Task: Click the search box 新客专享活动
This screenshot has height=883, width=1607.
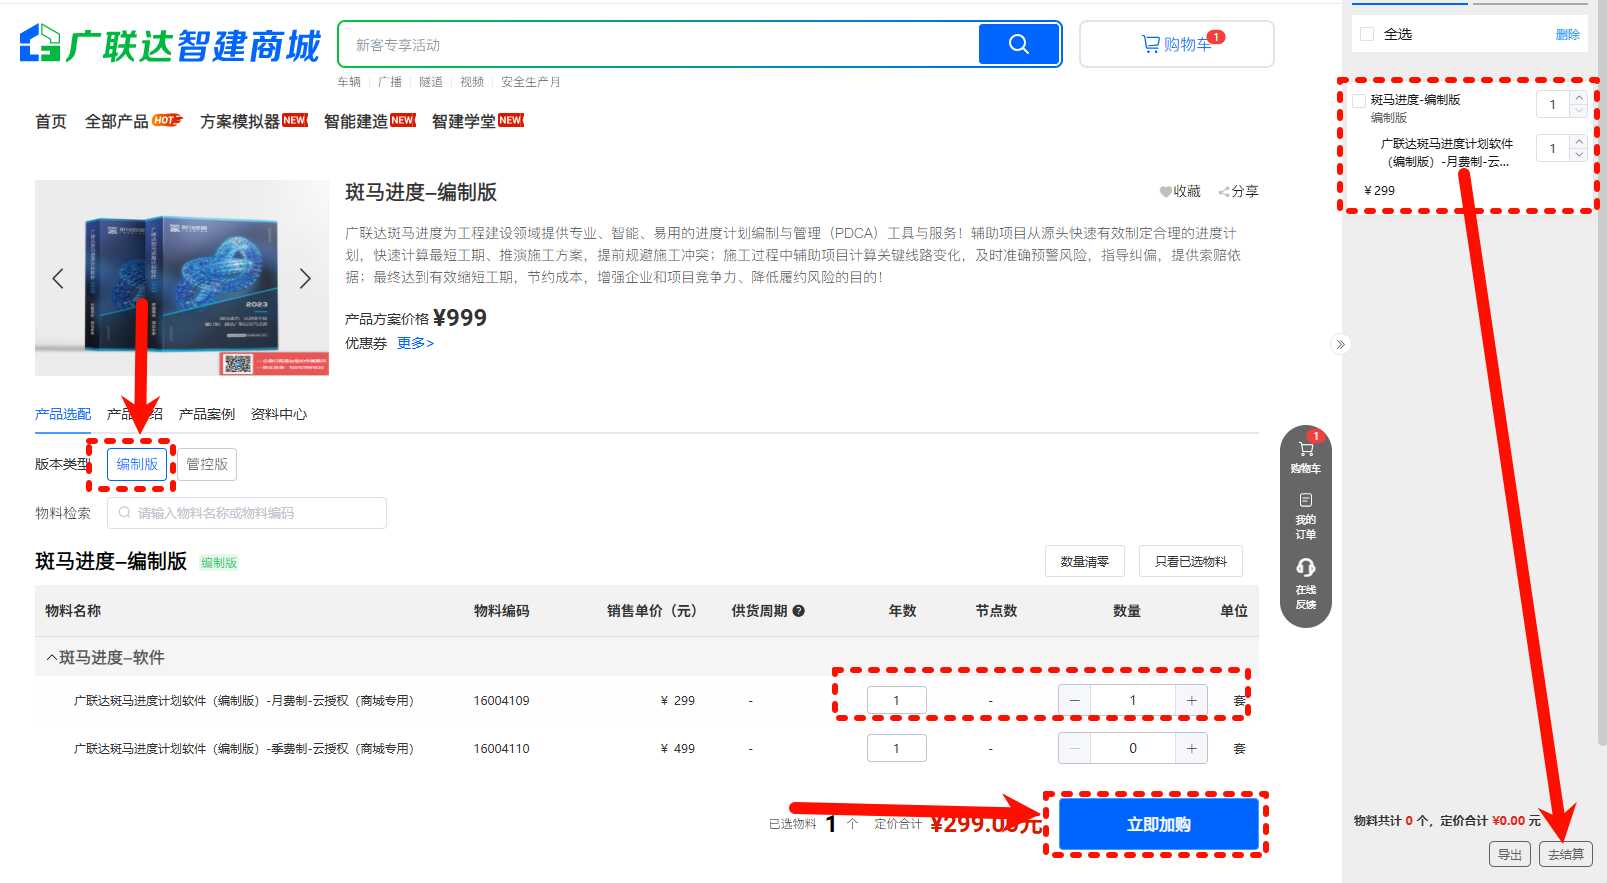Action: tap(660, 44)
